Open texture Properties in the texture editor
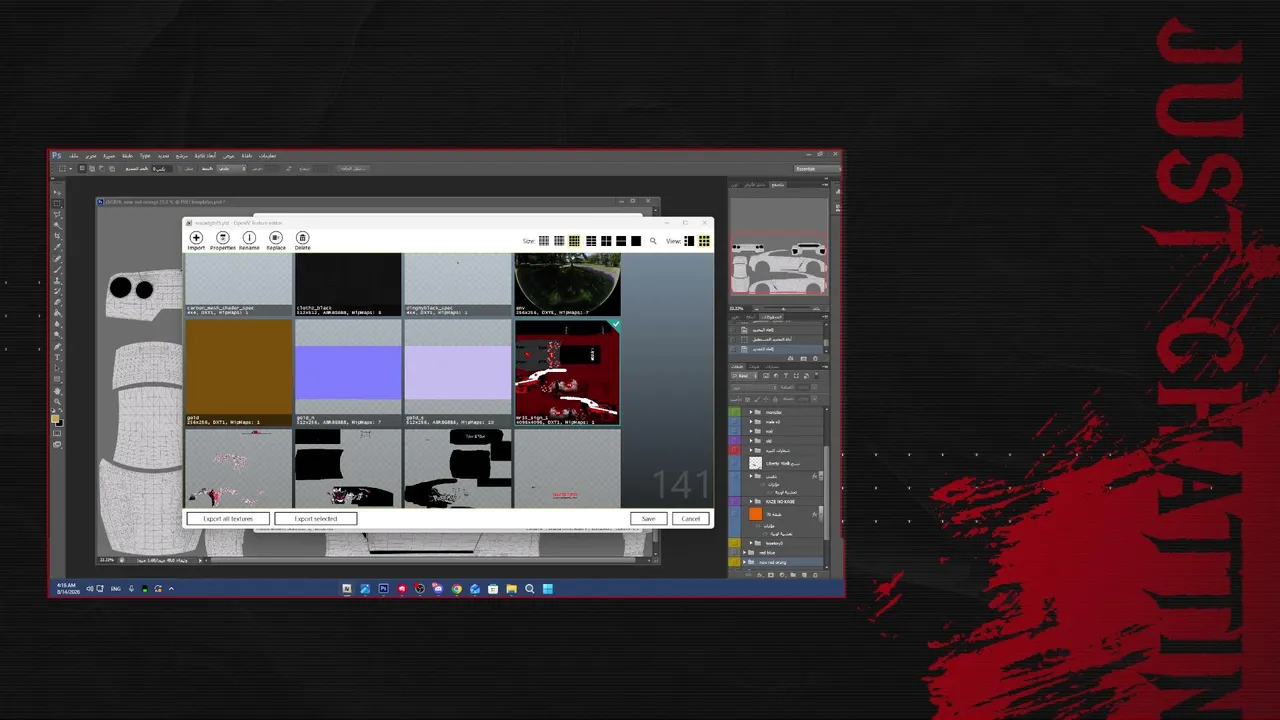This screenshot has height=720, width=1280. (x=223, y=238)
